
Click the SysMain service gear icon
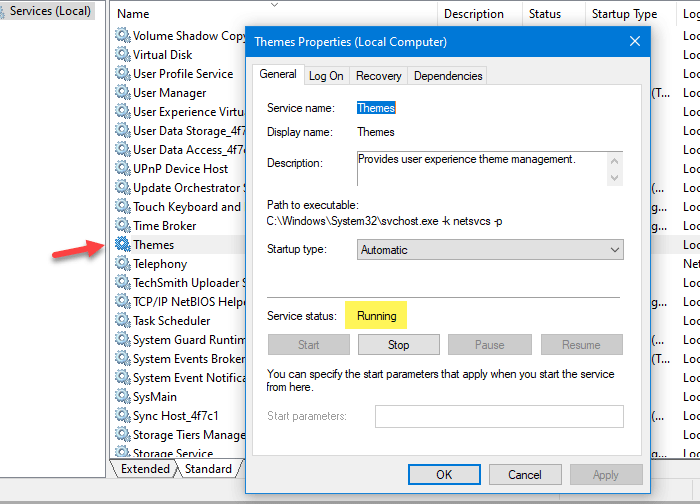[x=123, y=397]
